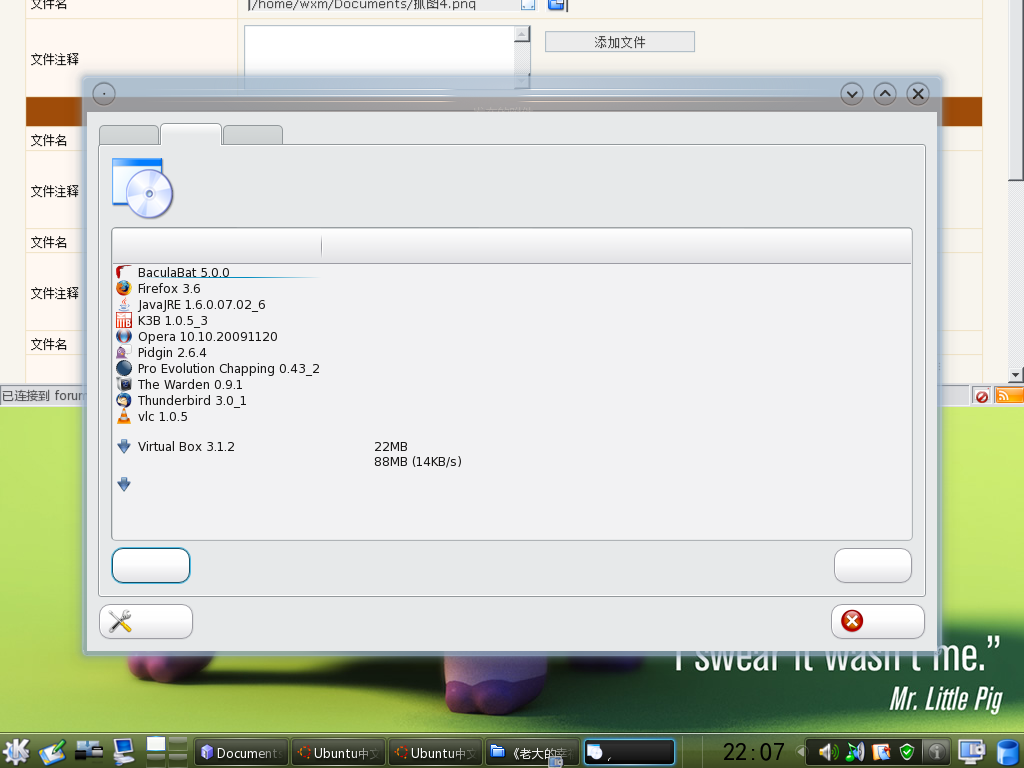The height and width of the screenshot is (768, 1024).
Task: Click the Thunderbird icon in the list
Action: pos(123,400)
